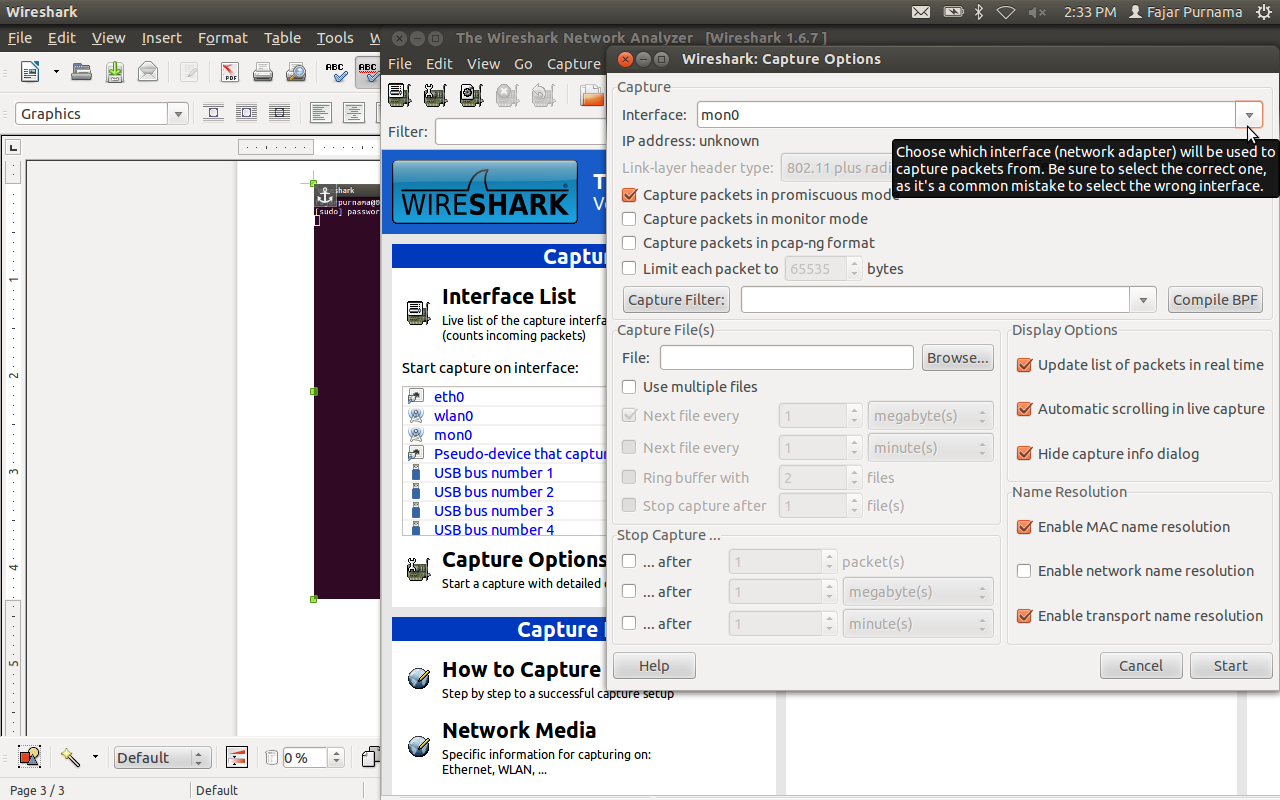Open Graphics style dropdown in LibreOffice
The height and width of the screenshot is (800, 1280).
click(179, 114)
